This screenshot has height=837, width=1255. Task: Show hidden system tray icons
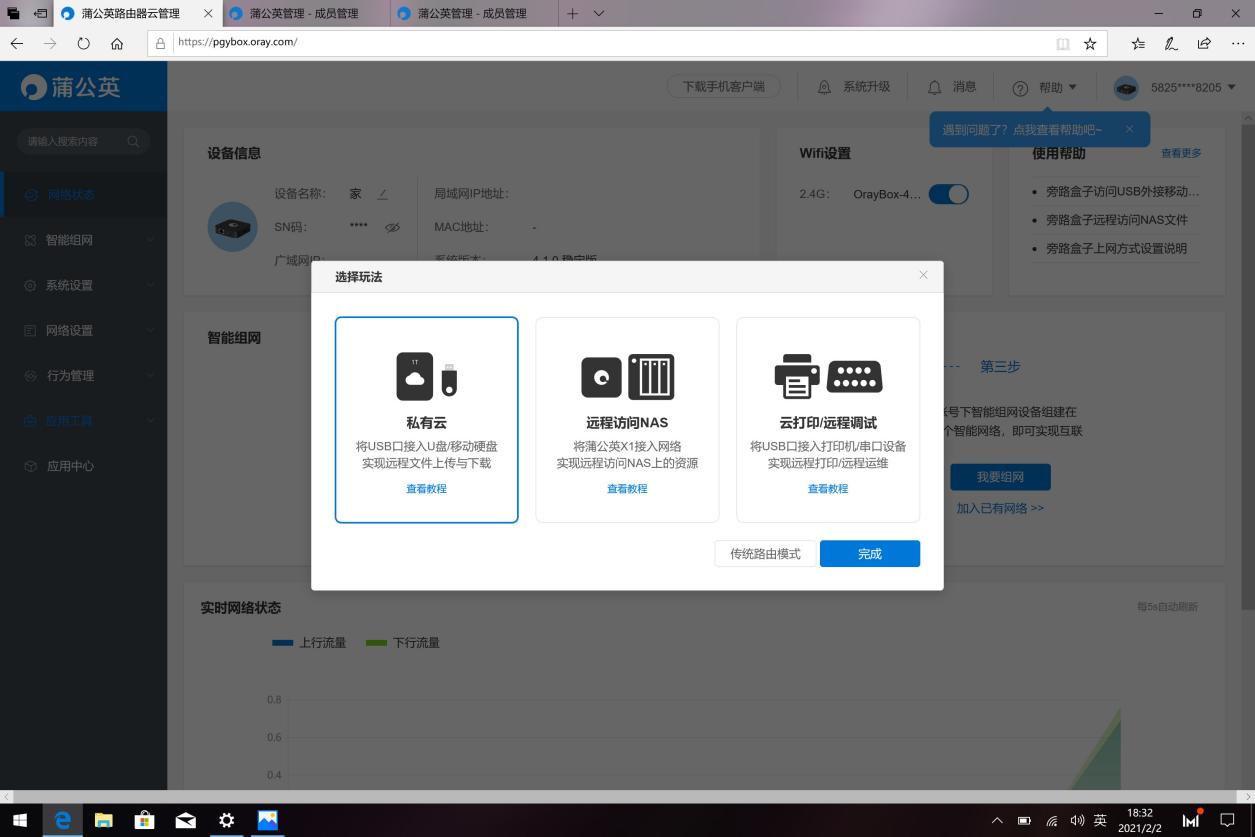(x=997, y=820)
